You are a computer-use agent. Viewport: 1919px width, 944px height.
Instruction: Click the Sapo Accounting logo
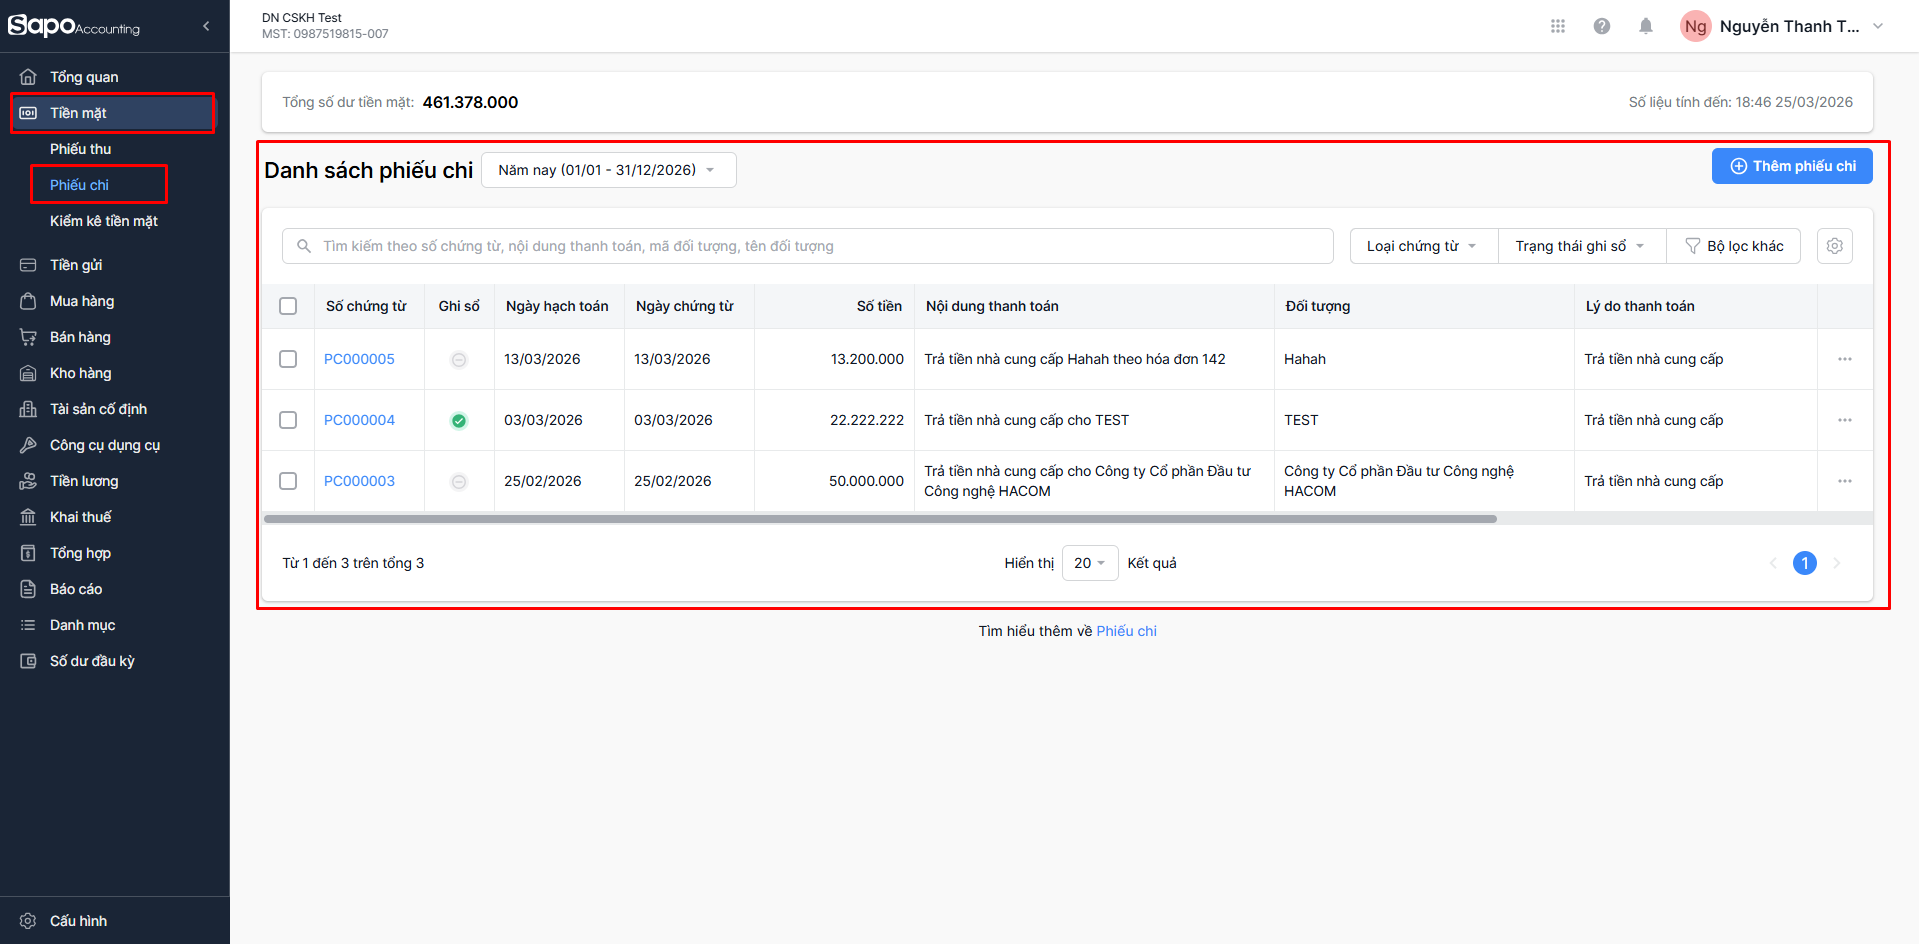74,26
